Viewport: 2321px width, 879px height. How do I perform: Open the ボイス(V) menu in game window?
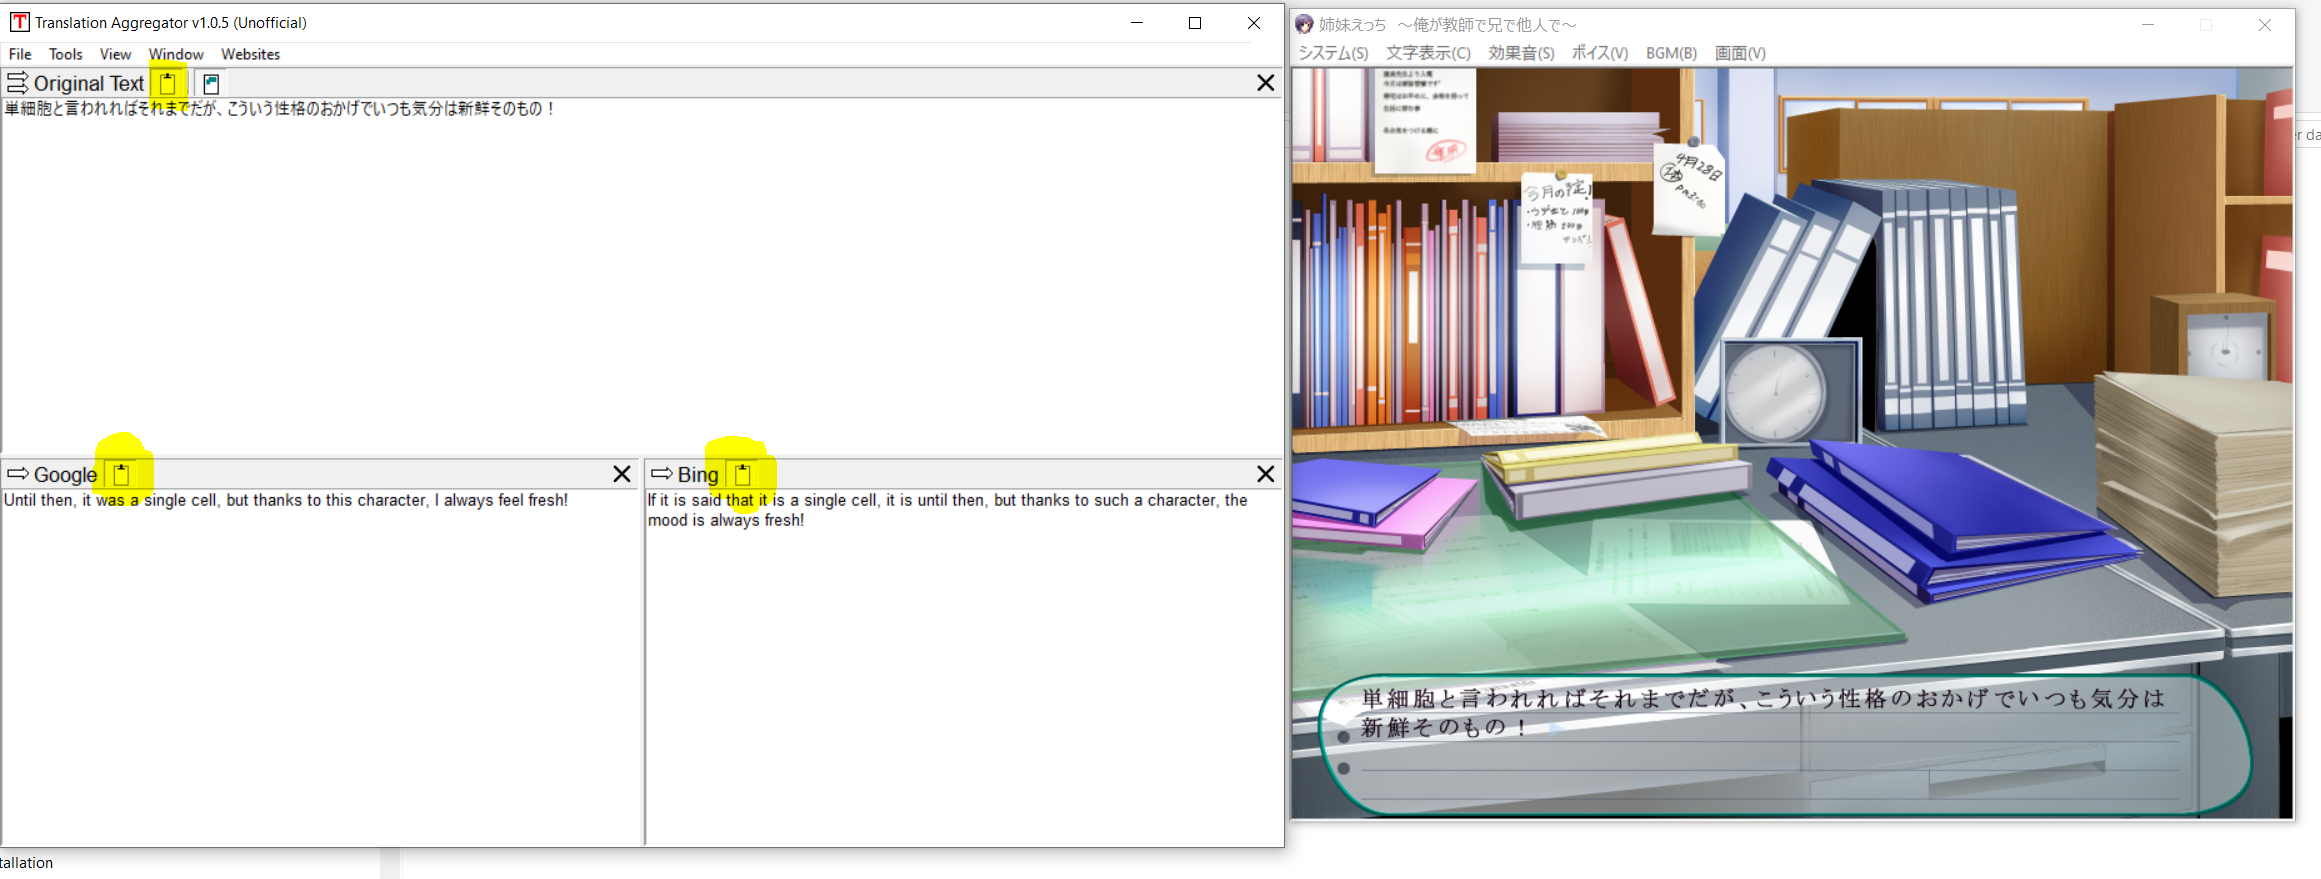(1600, 53)
